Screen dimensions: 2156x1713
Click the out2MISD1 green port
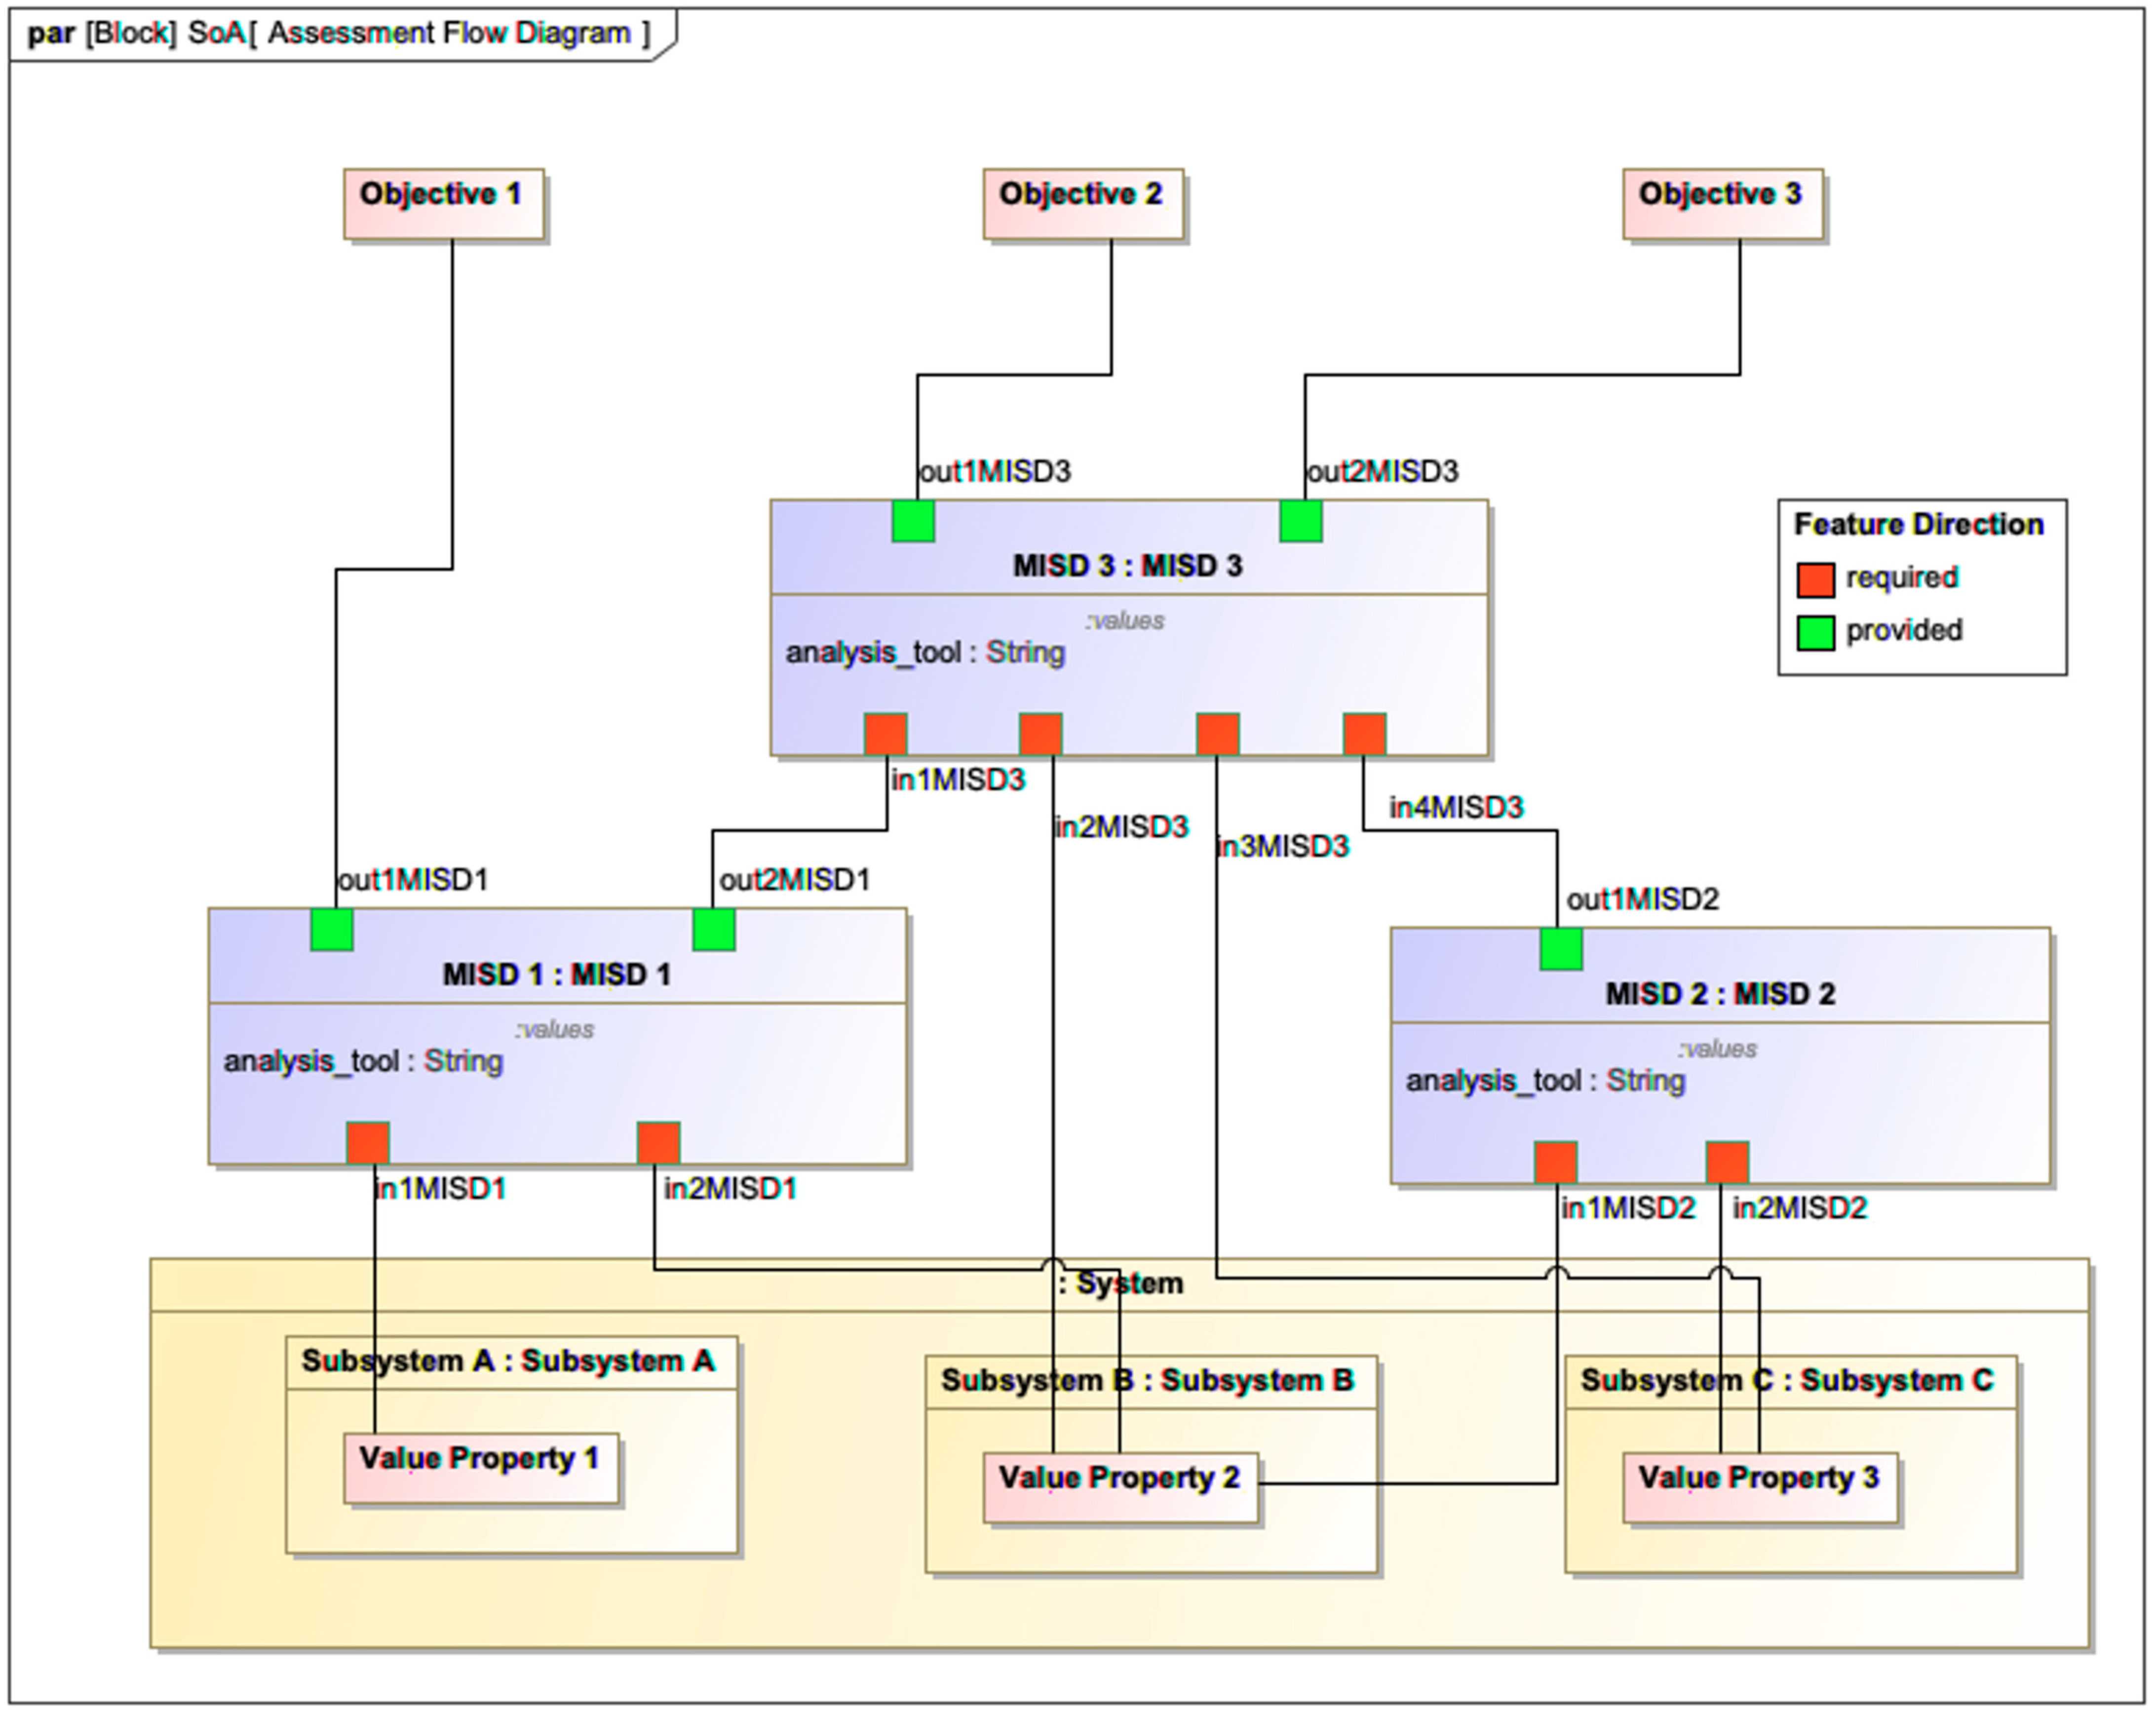(x=714, y=929)
